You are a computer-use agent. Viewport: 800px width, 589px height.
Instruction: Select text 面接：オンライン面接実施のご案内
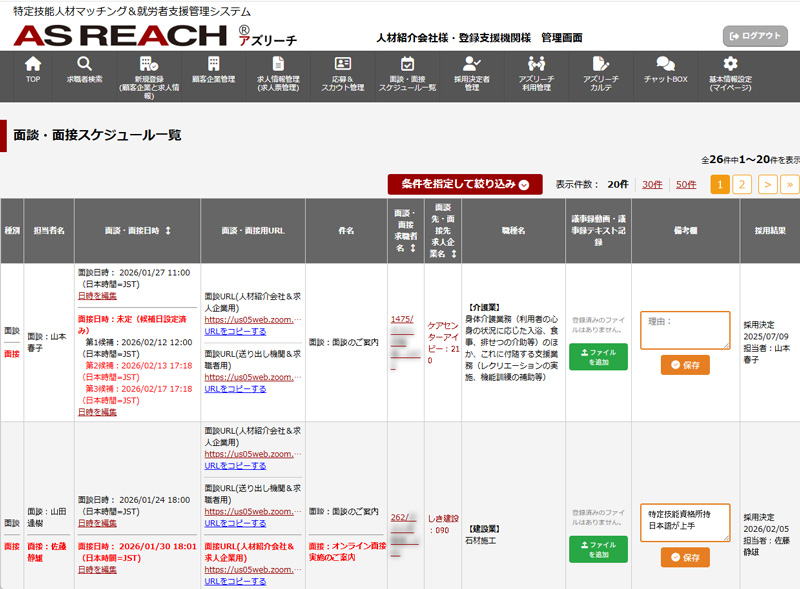pyautogui.click(x=347, y=552)
